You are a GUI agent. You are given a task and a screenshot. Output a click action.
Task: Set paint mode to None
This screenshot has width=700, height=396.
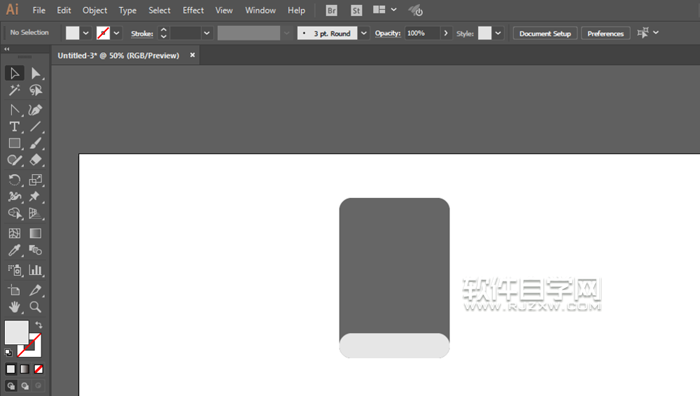(x=39, y=369)
